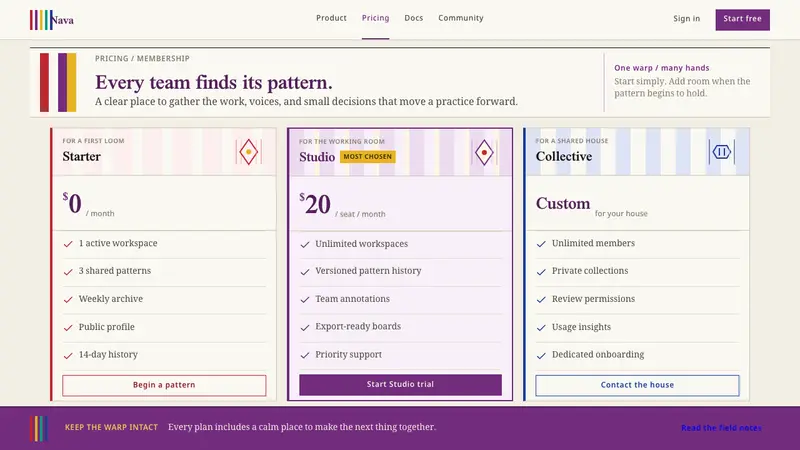800x450 pixels.
Task: Click the Studio plan title
Action: [x=317, y=157]
